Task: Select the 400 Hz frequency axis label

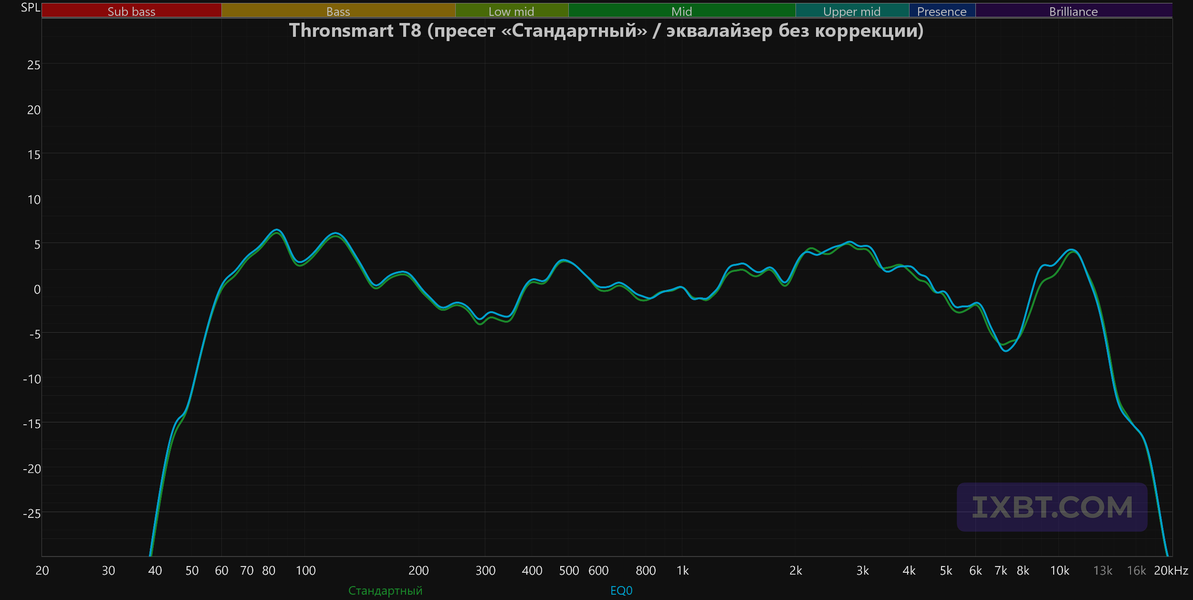Action: [533, 571]
